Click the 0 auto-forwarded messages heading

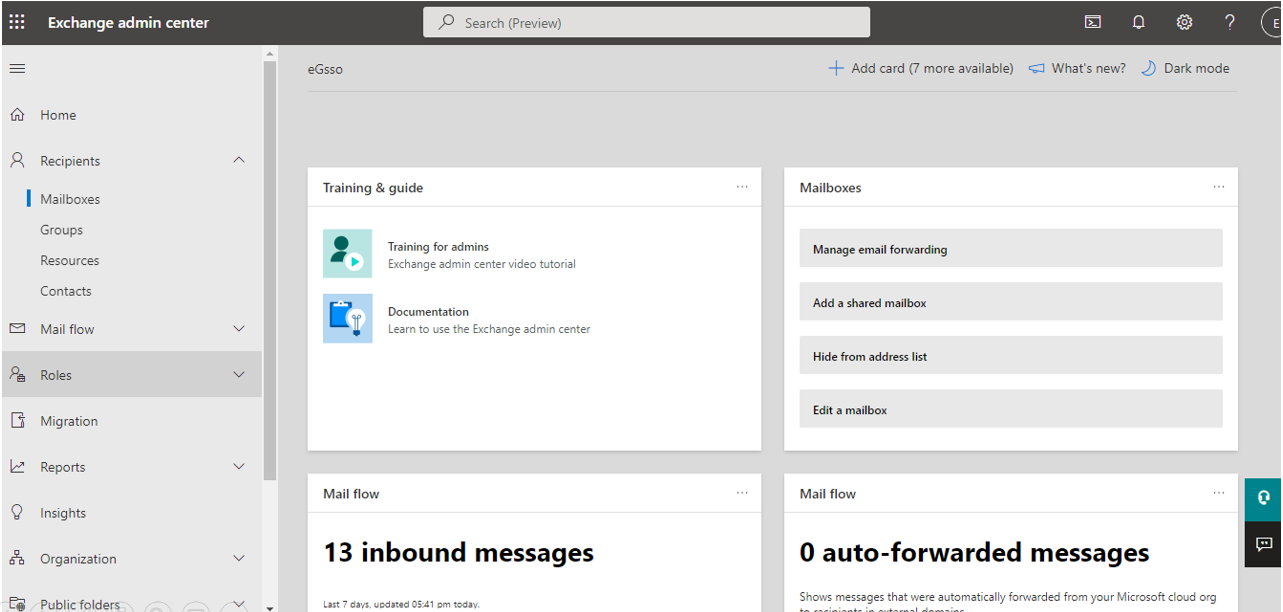[x=974, y=552]
